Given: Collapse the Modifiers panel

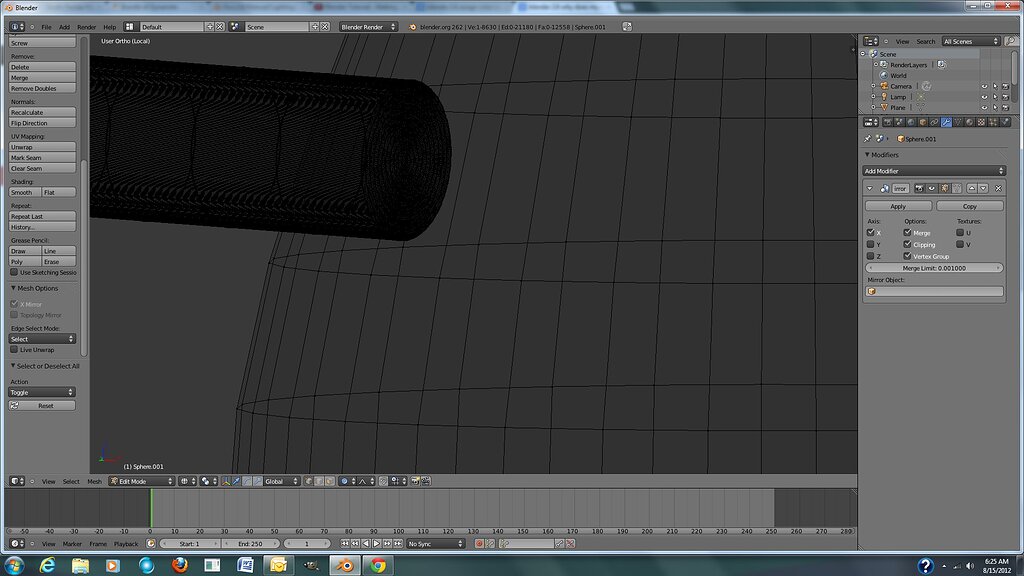Looking at the screenshot, I should click(867, 155).
